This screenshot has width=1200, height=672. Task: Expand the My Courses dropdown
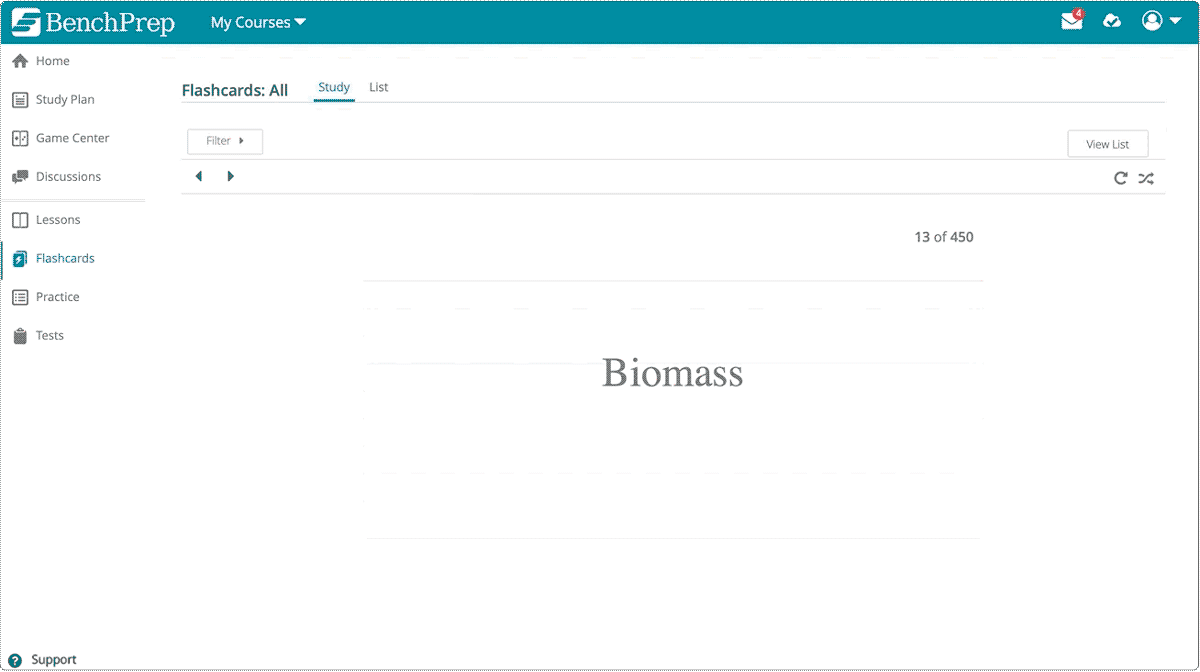258,22
